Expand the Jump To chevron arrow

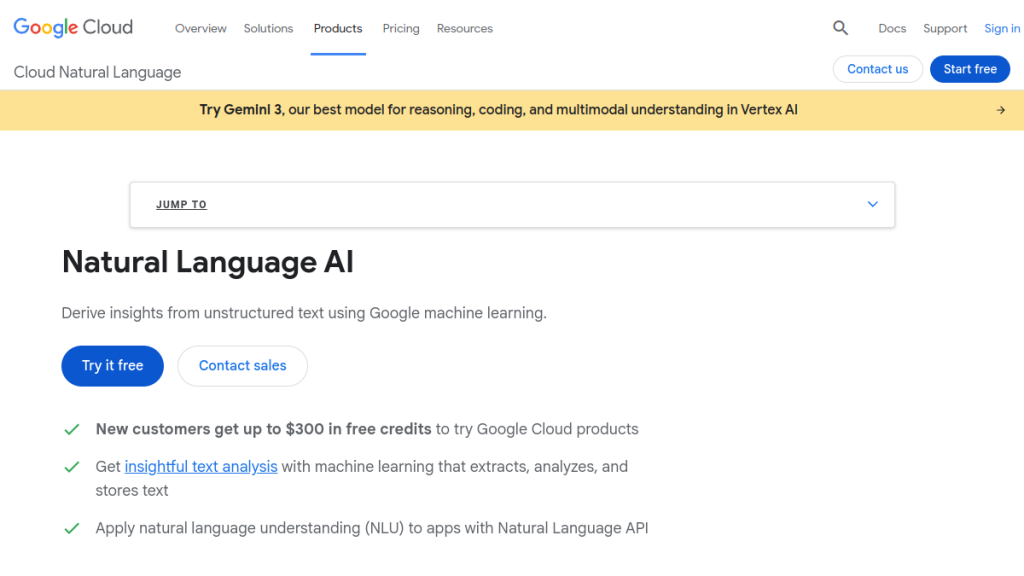872,204
